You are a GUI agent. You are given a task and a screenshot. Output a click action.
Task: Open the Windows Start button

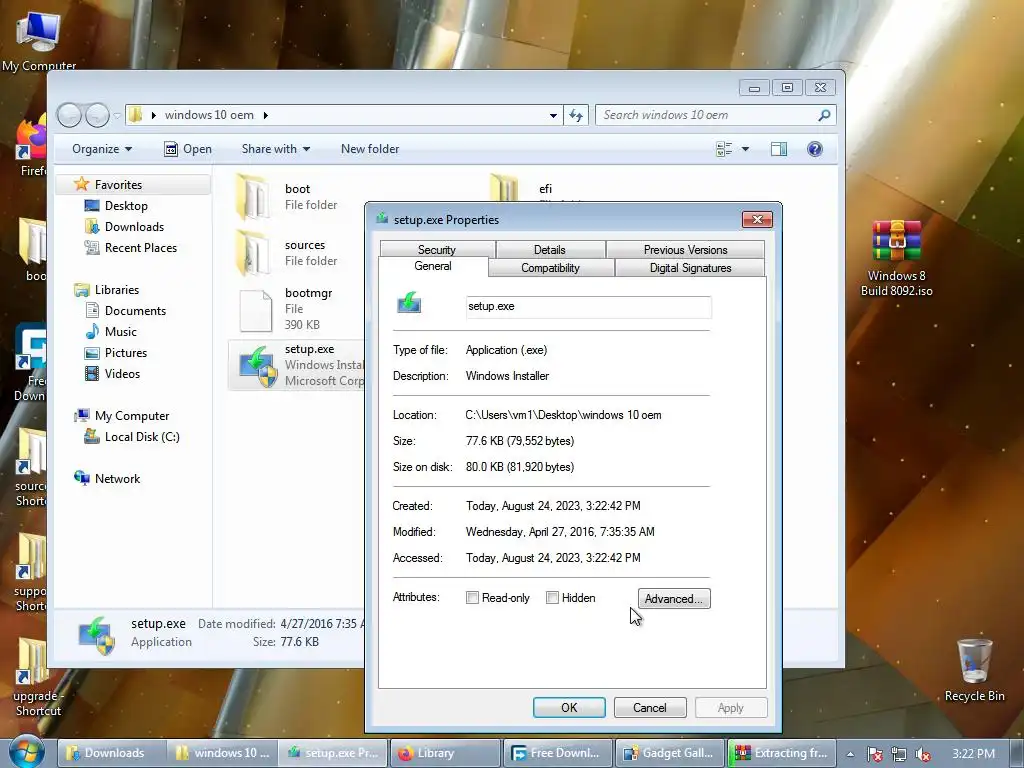point(26,751)
